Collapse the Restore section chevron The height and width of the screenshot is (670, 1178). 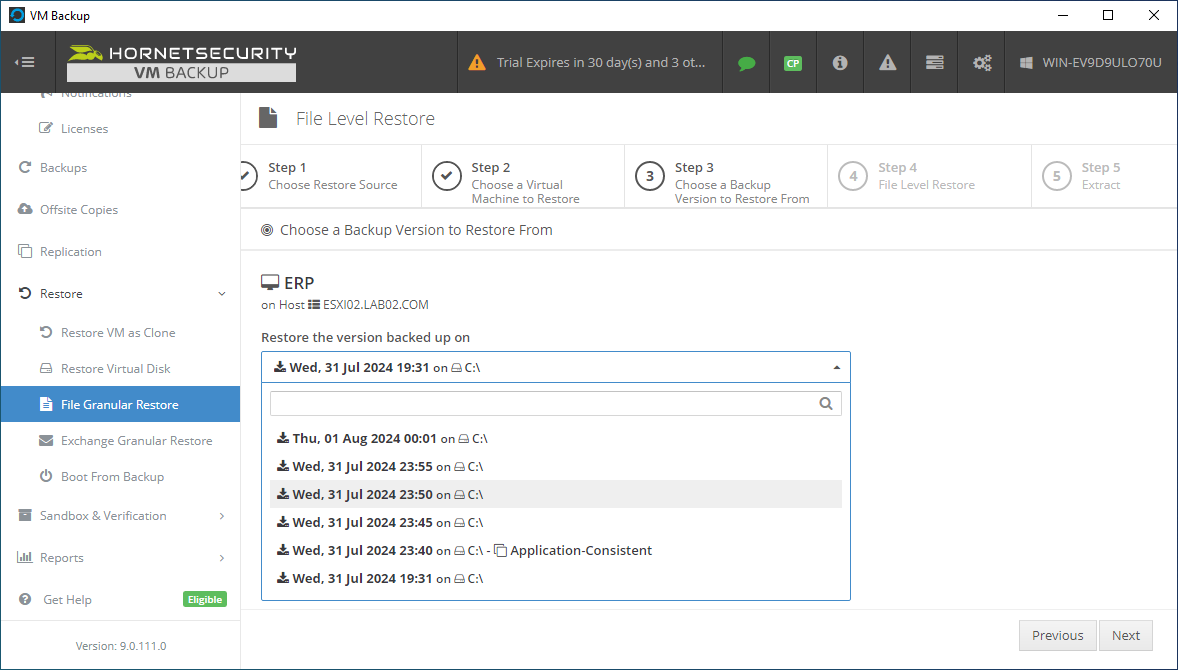pos(222,294)
